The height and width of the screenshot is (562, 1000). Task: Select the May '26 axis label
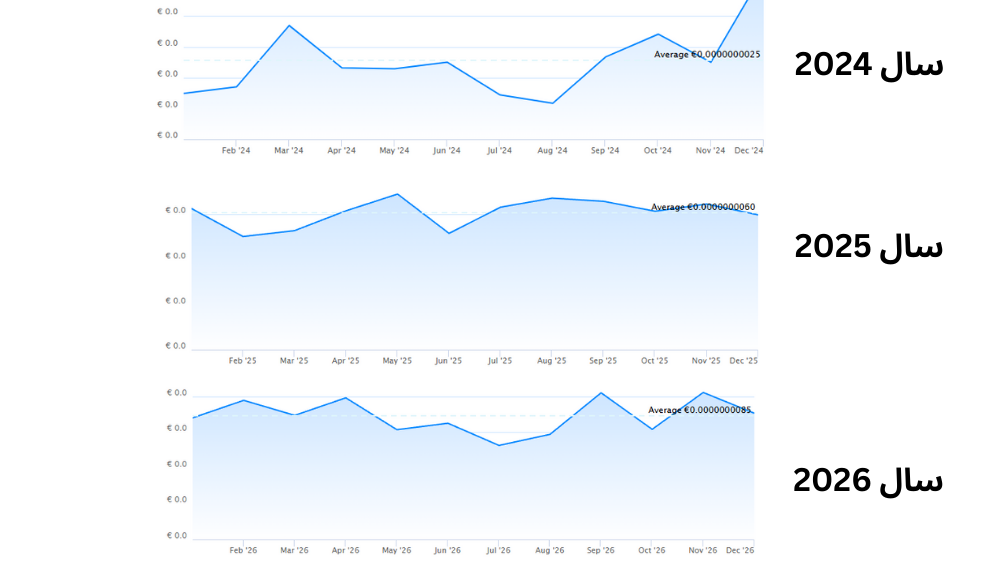pyautogui.click(x=397, y=550)
